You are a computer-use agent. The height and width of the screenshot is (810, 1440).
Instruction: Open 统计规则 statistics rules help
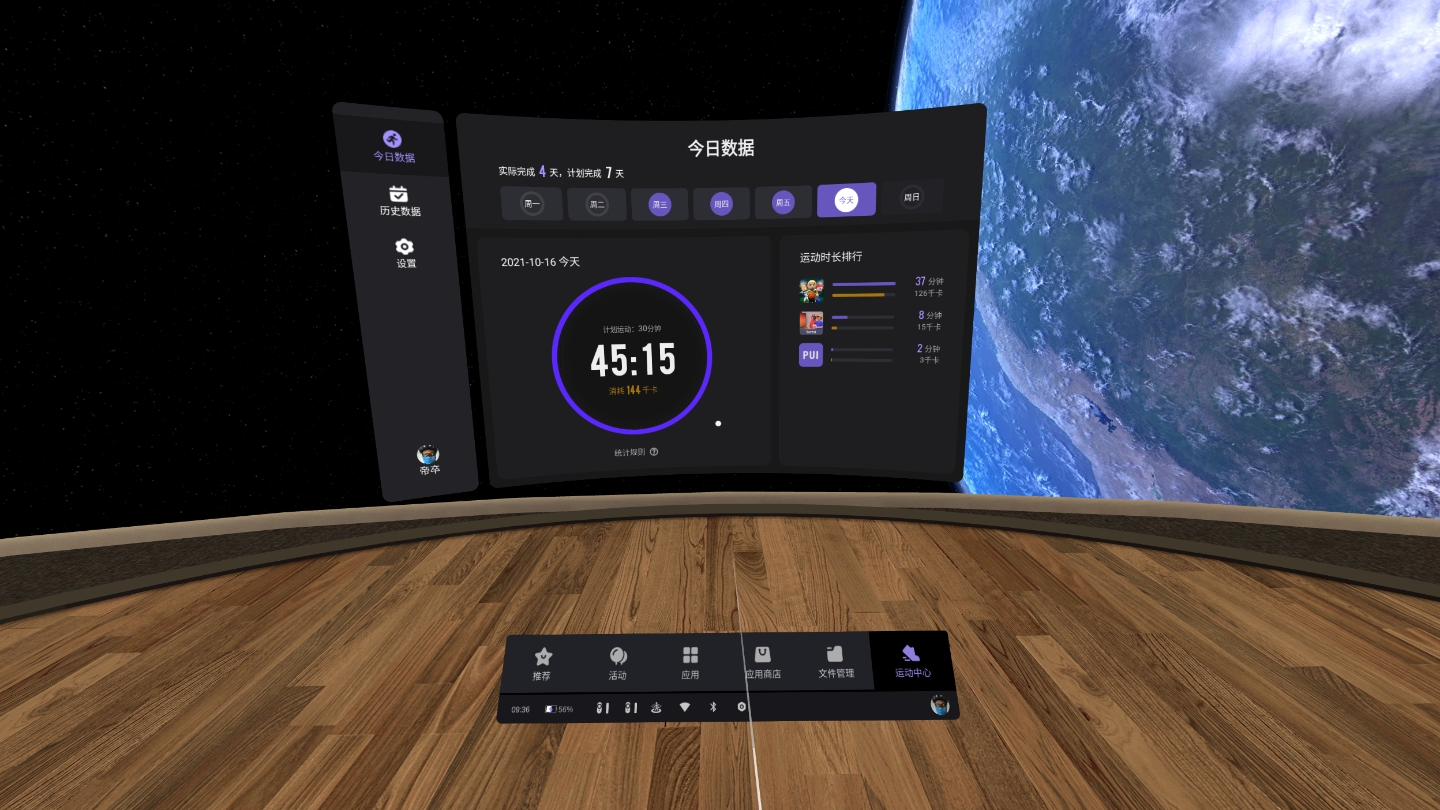(x=636, y=452)
